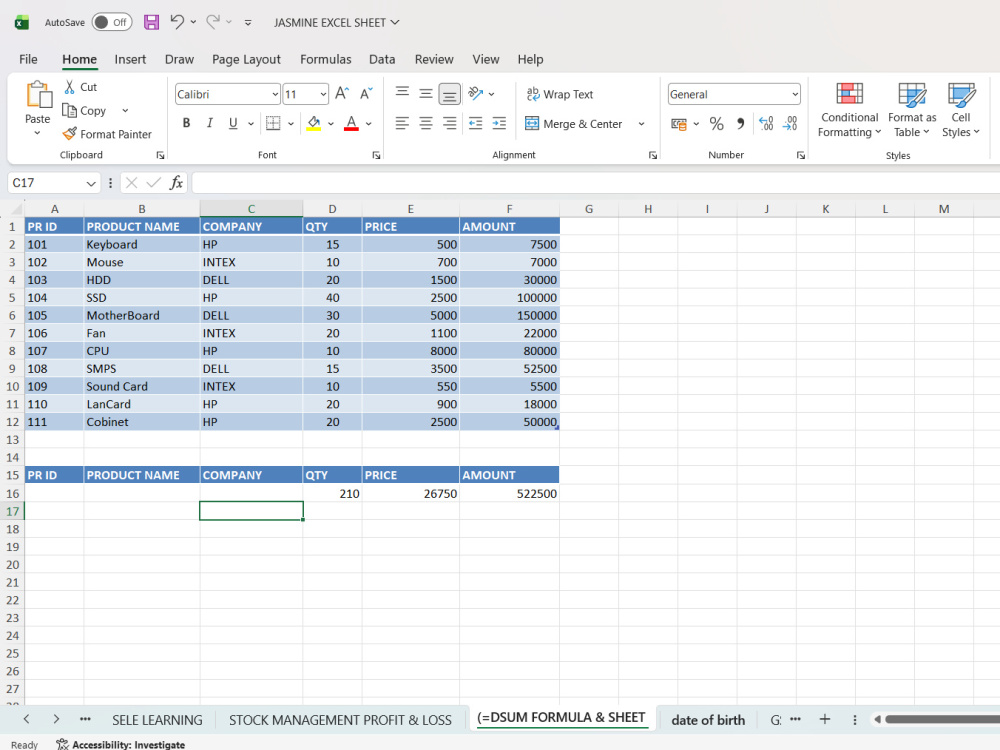This screenshot has width=1000, height=750.
Task: Toggle underline formatting
Action: (233, 123)
